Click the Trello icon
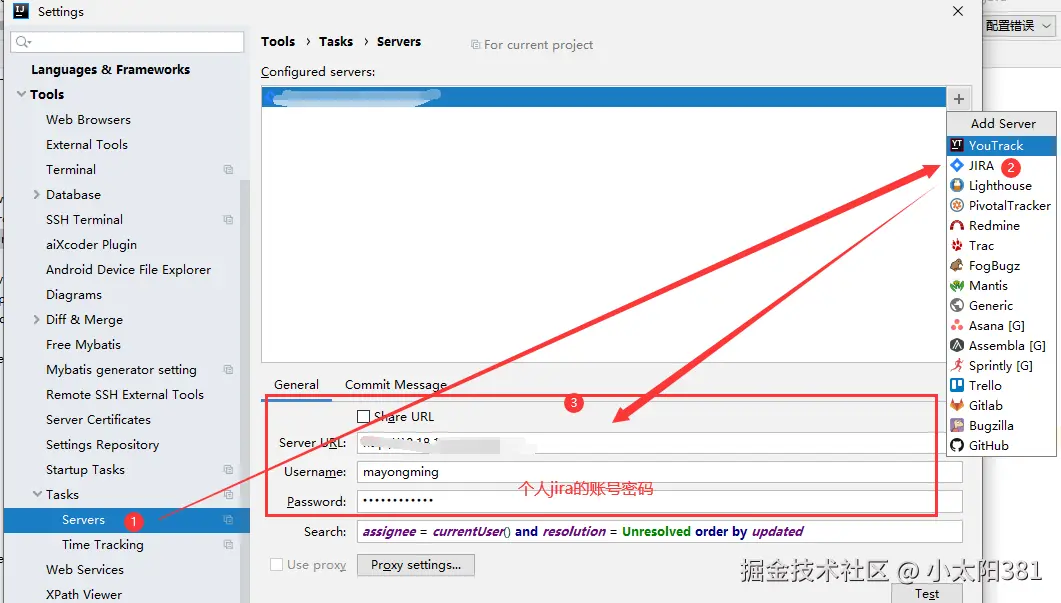Image resolution: width=1061 pixels, height=603 pixels. (957, 385)
